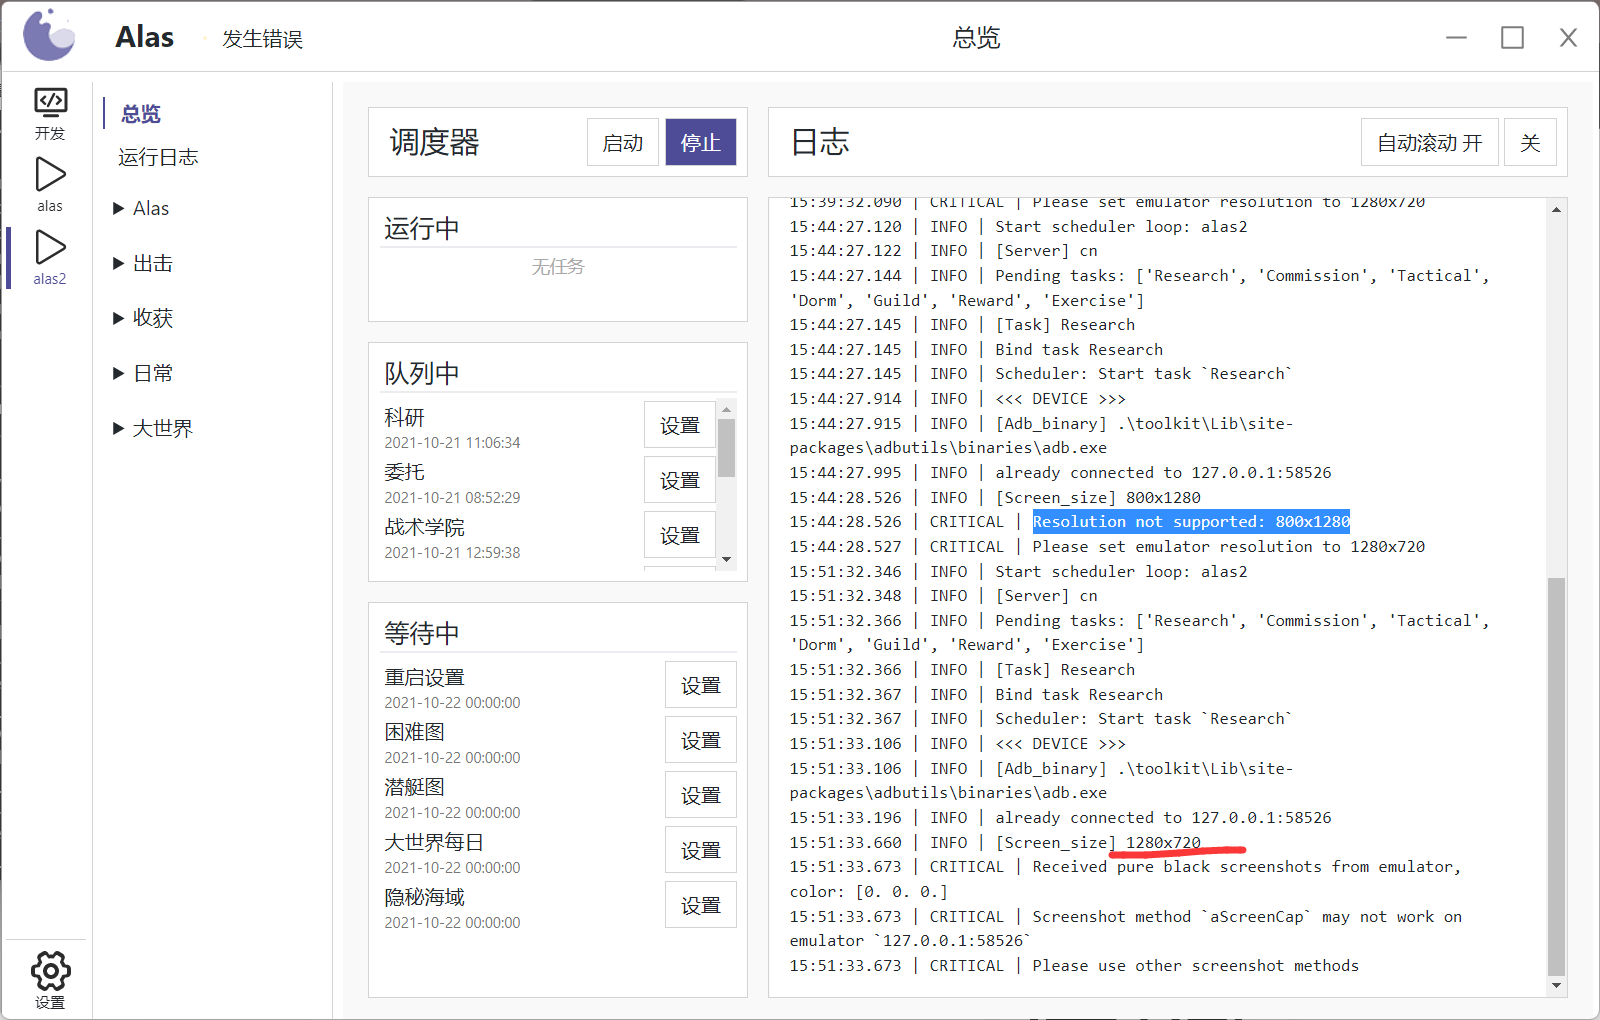1600x1020 pixels.
Task: Click the log scroll-down arrow
Action: point(1556,985)
